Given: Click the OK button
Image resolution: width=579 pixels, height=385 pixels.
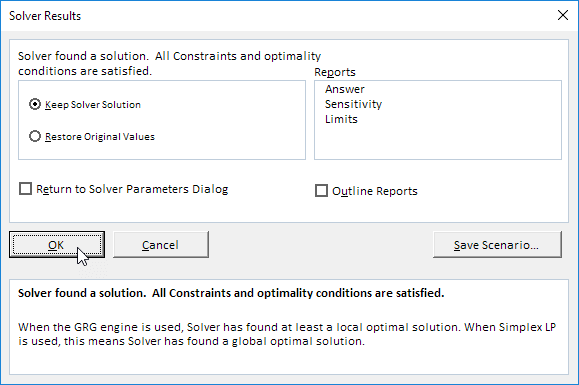Looking at the screenshot, I should click(57, 245).
